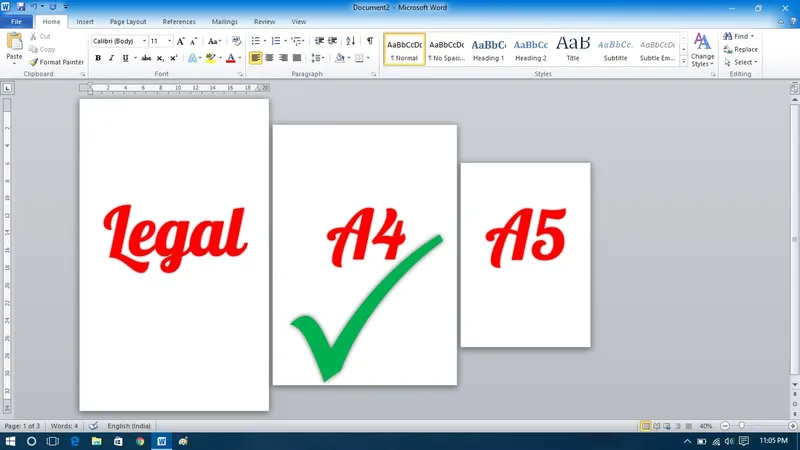The image size is (800, 450).
Task: Switch to the Review tab
Action: pos(264,21)
